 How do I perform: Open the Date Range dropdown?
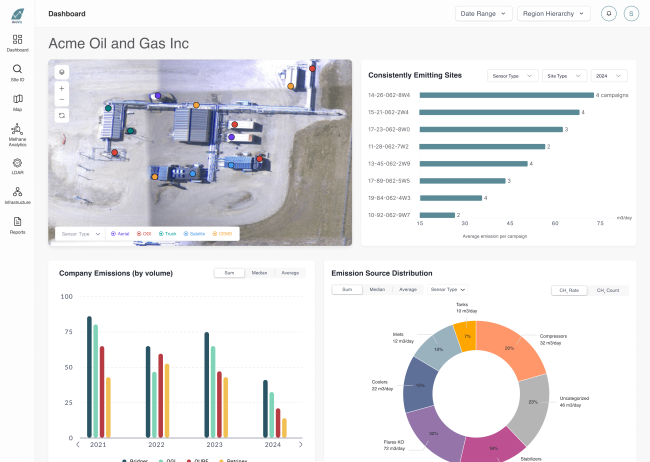pyautogui.click(x=483, y=14)
